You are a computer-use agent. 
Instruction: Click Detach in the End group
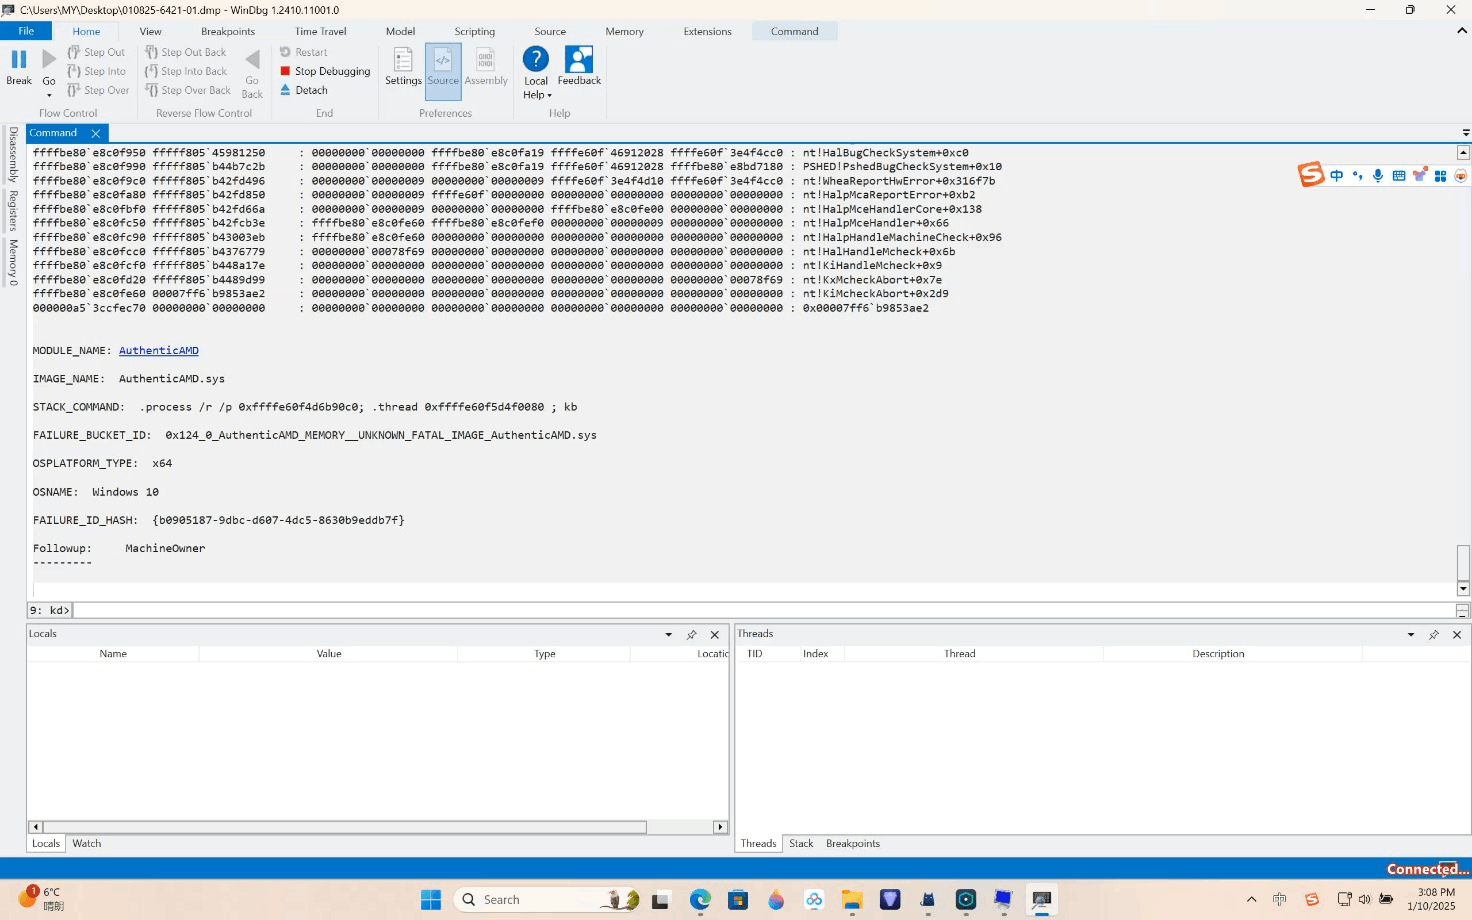[303, 90]
